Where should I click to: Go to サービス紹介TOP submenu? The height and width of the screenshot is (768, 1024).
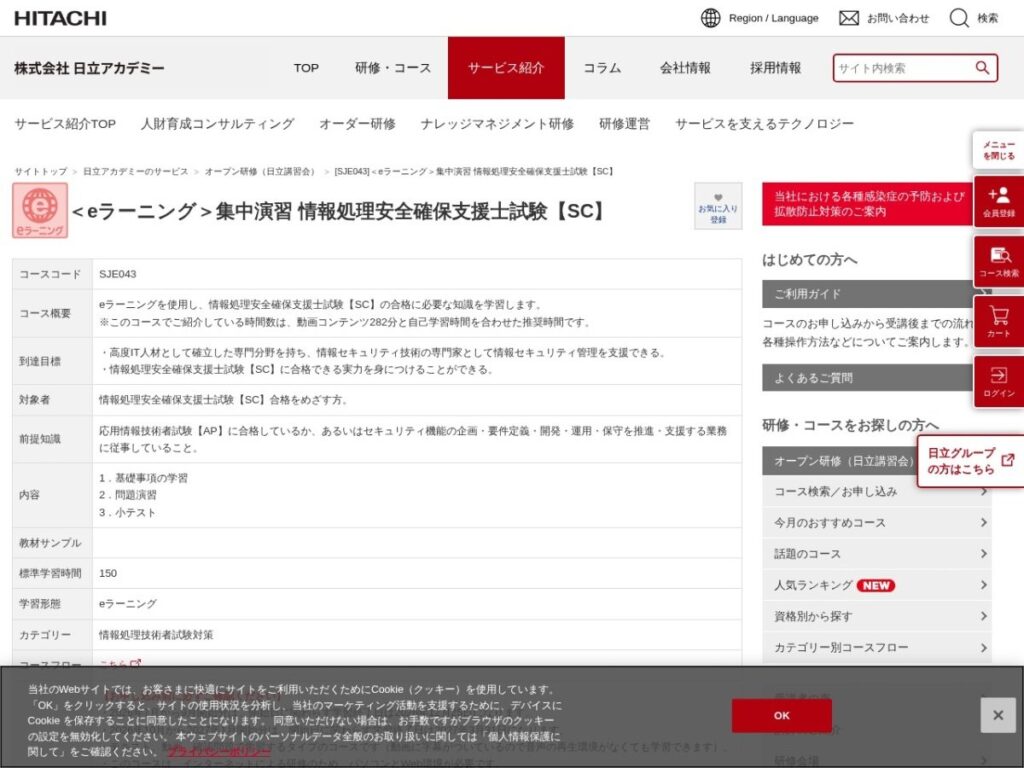pyautogui.click(x=65, y=124)
